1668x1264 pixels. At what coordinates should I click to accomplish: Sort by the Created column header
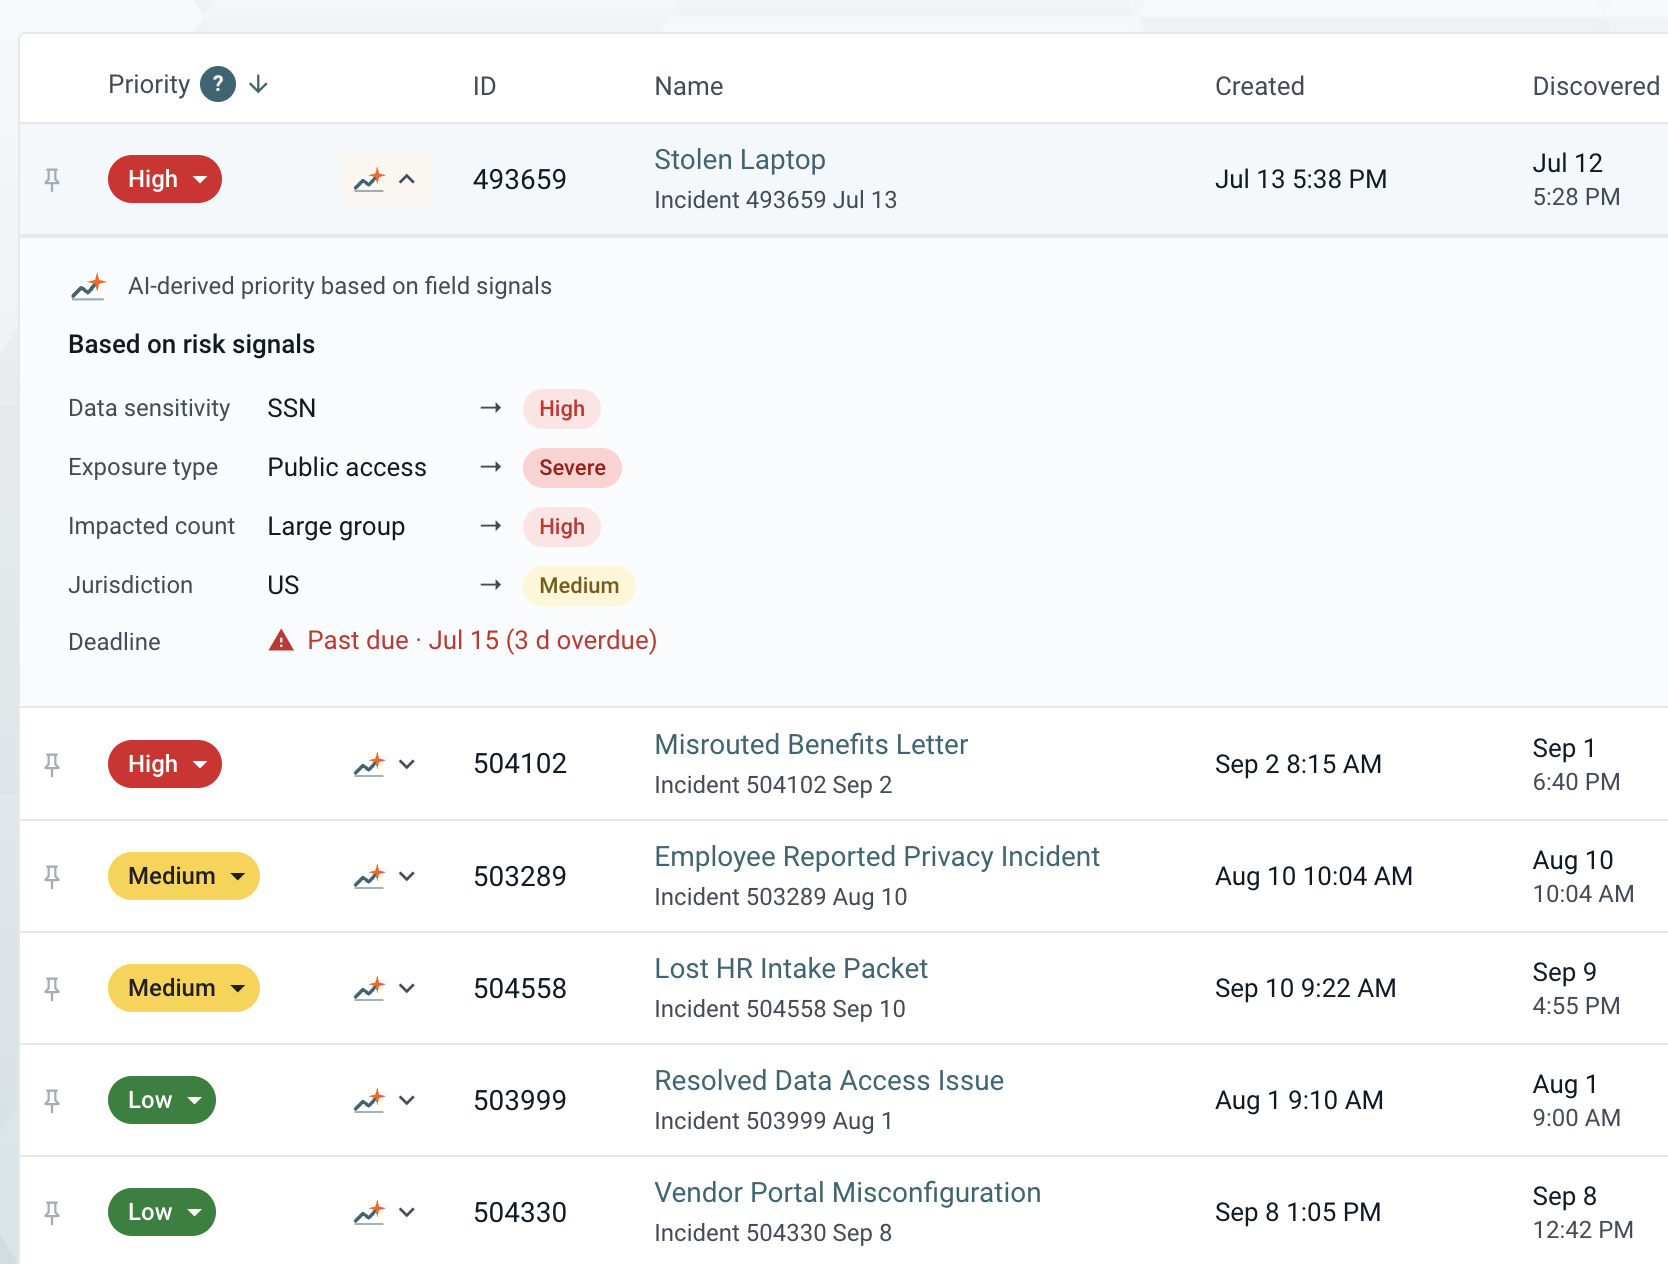pos(1259,86)
